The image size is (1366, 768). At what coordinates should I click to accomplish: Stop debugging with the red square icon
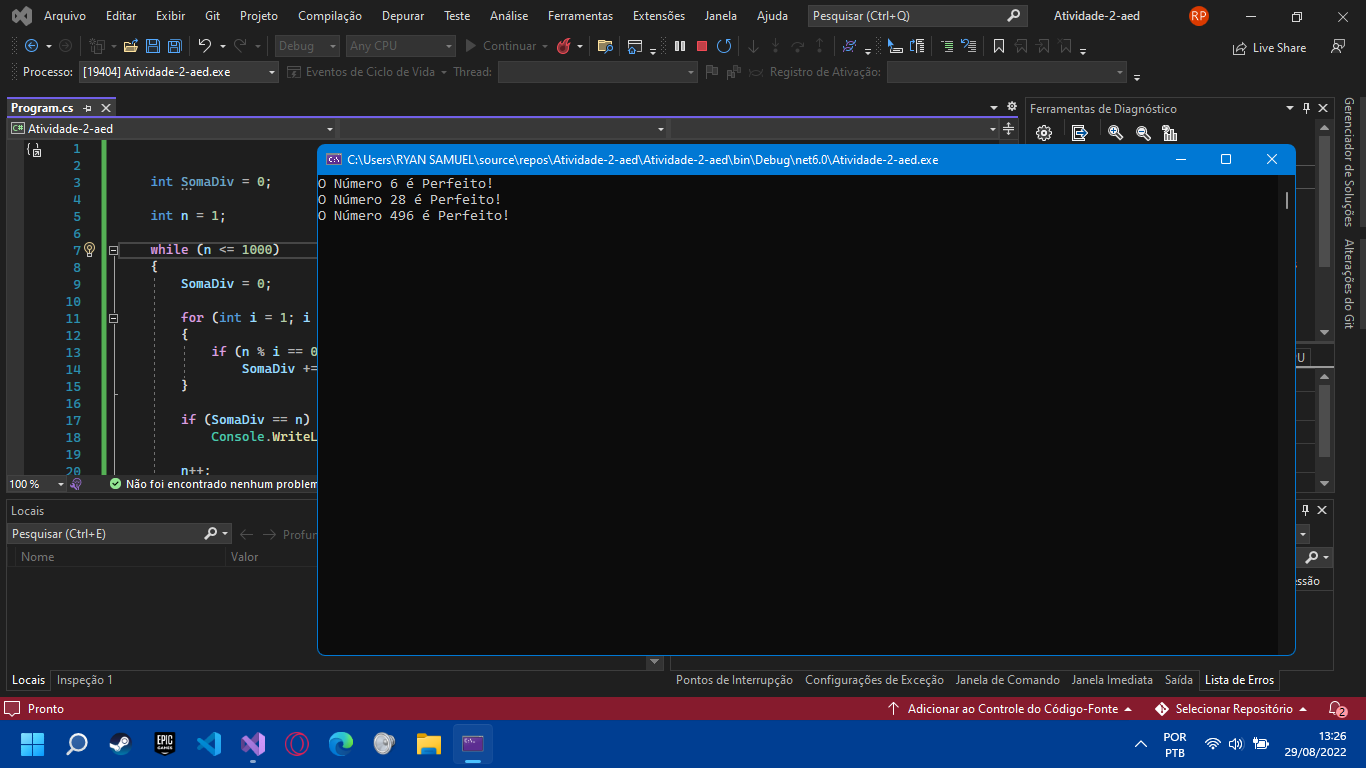click(701, 46)
